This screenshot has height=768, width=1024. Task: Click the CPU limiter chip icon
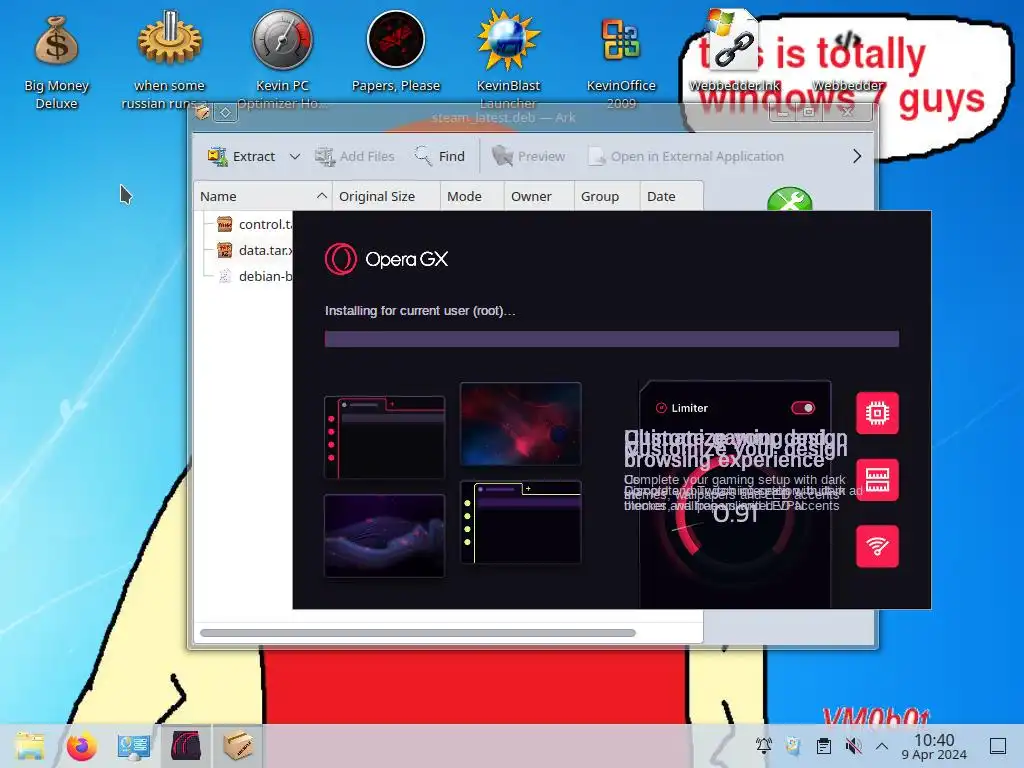(x=877, y=413)
